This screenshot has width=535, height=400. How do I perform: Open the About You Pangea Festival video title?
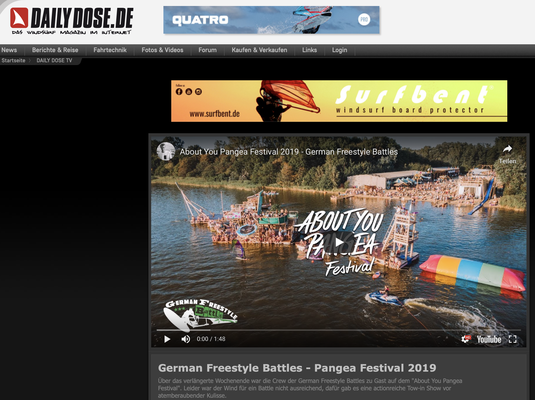pyautogui.click(x=289, y=152)
